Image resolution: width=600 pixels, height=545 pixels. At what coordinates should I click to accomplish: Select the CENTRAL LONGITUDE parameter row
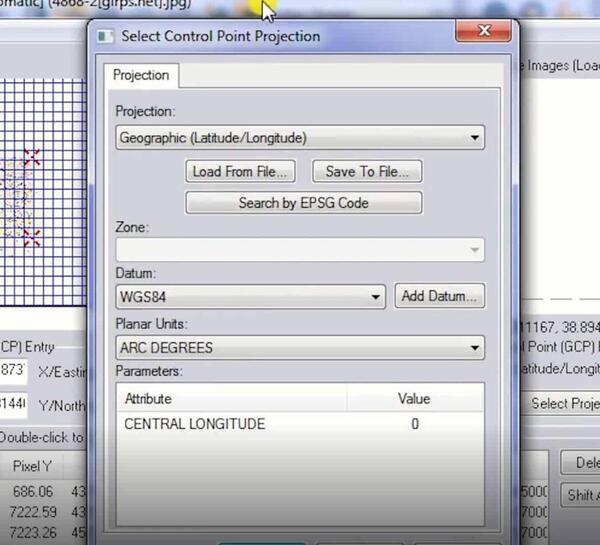pos(300,424)
